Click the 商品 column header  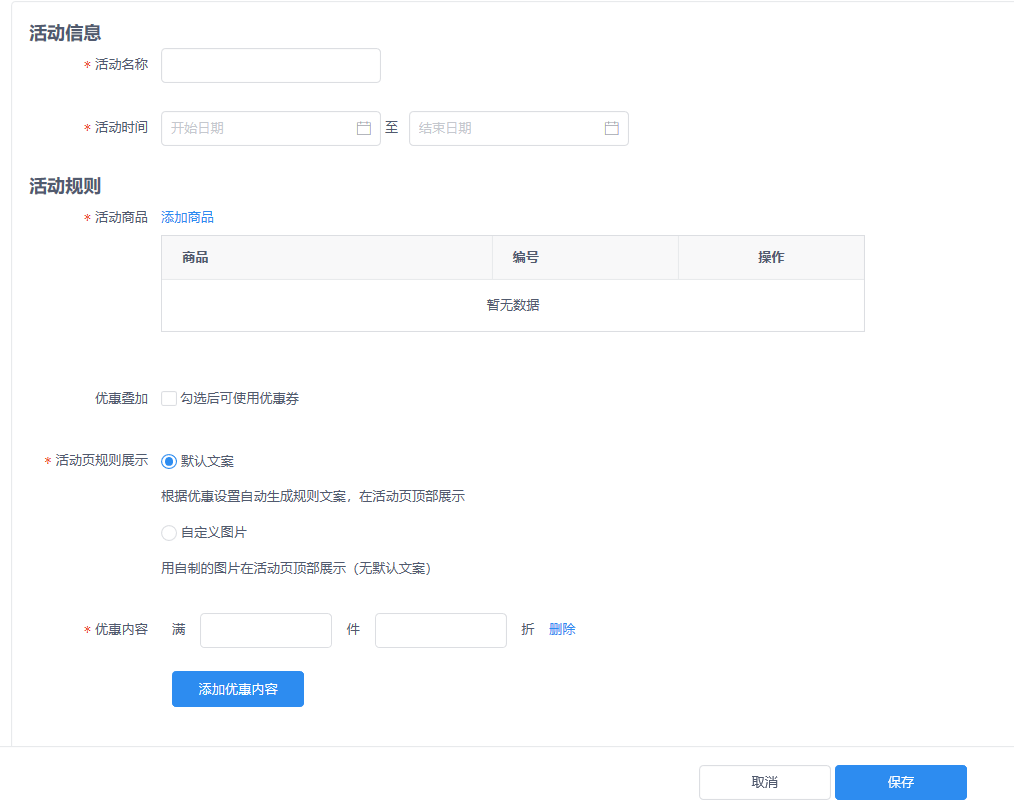pyautogui.click(x=327, y=257)
